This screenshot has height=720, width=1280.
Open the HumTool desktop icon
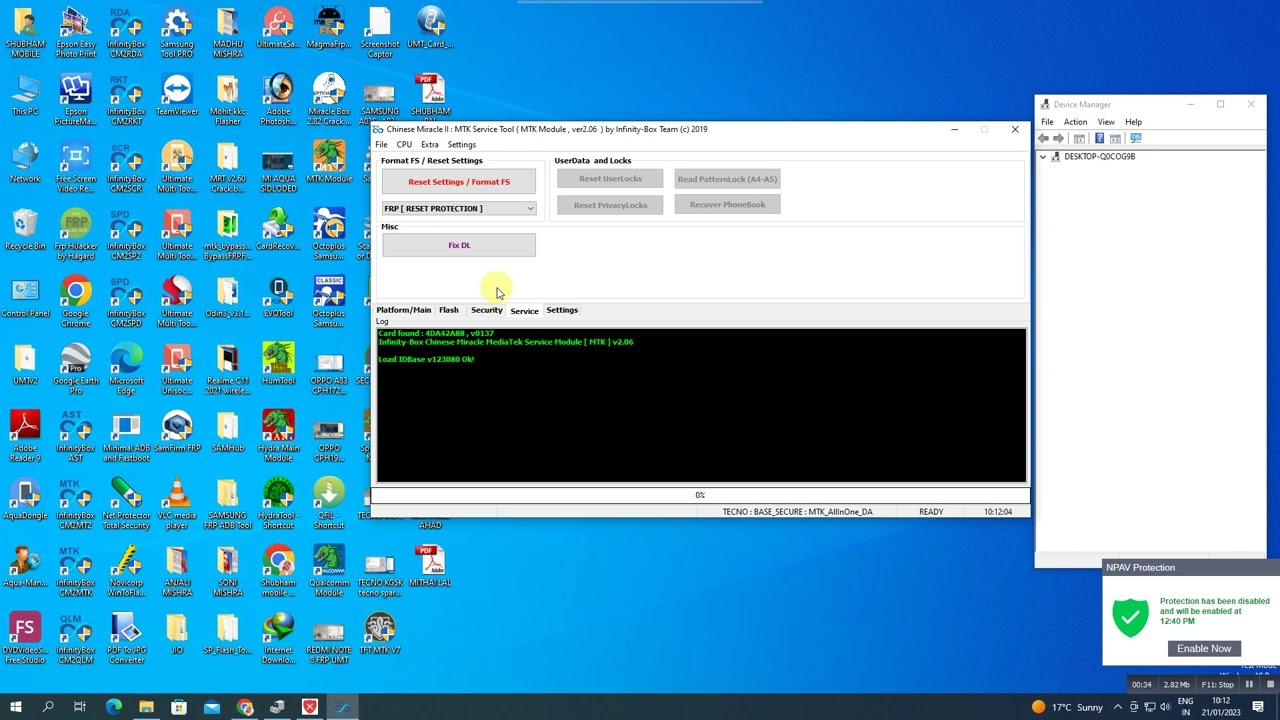click(x=278, y=364)
